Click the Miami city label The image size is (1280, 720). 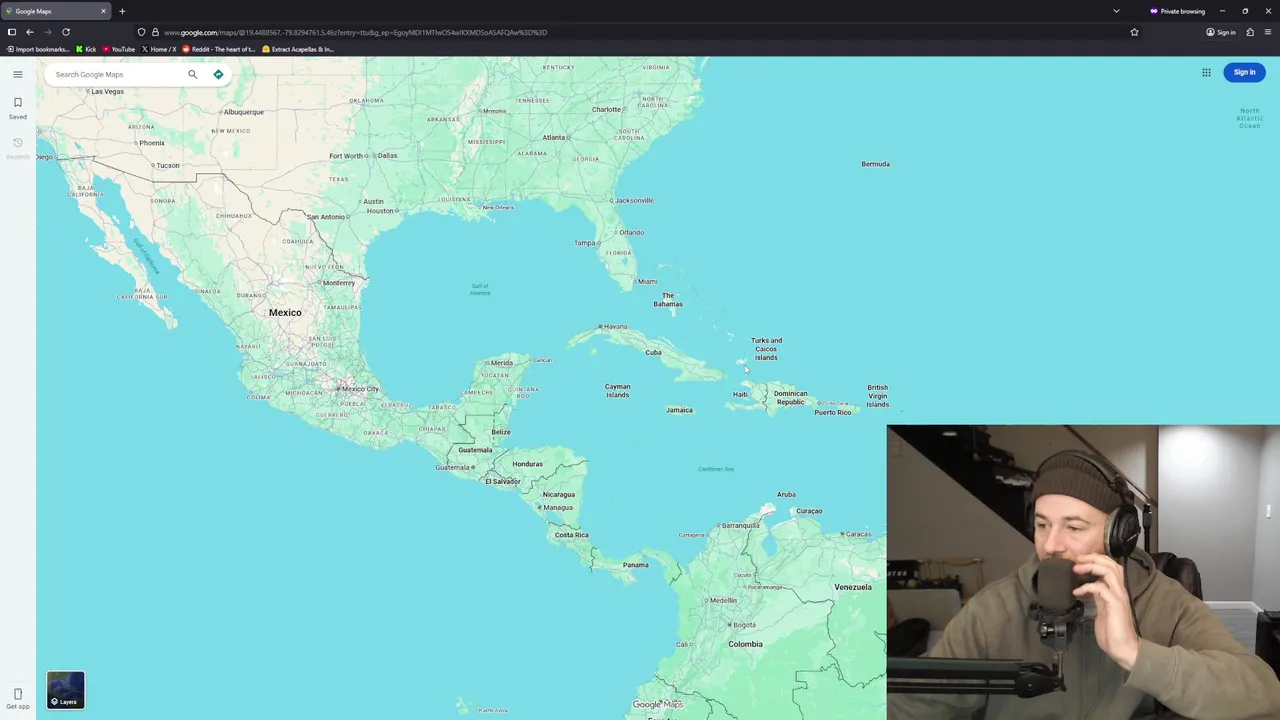[x=647, y=282]
